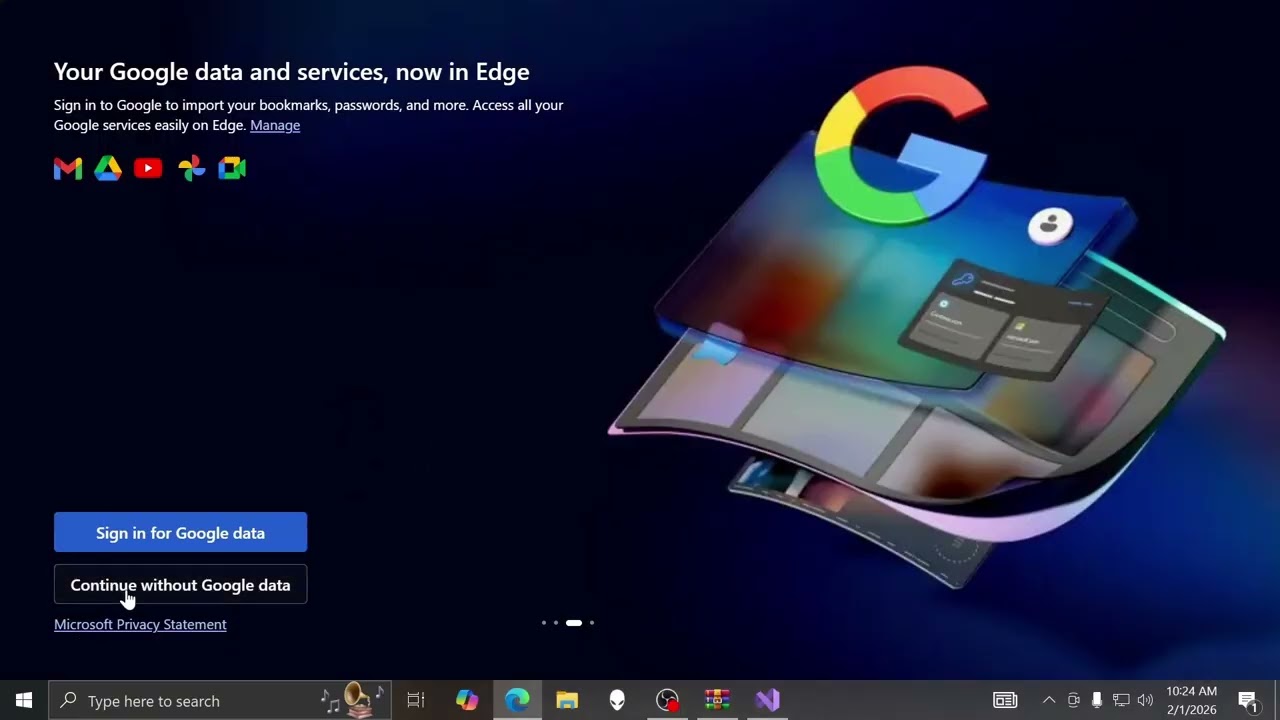This screenshot has height=720, width=1280.
Task: Open File Explorer from the taskbar
Action: tap(567, 701)
